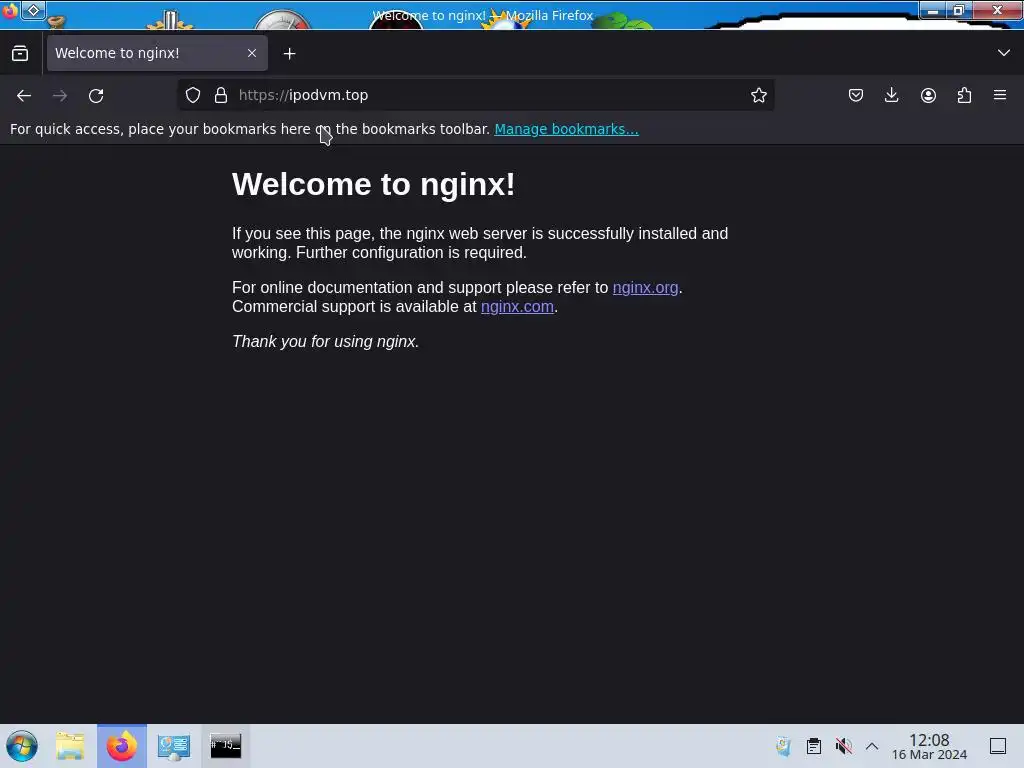Open the terminal taskbar icon
The image size is (1024, 768).
coord(225,746)
